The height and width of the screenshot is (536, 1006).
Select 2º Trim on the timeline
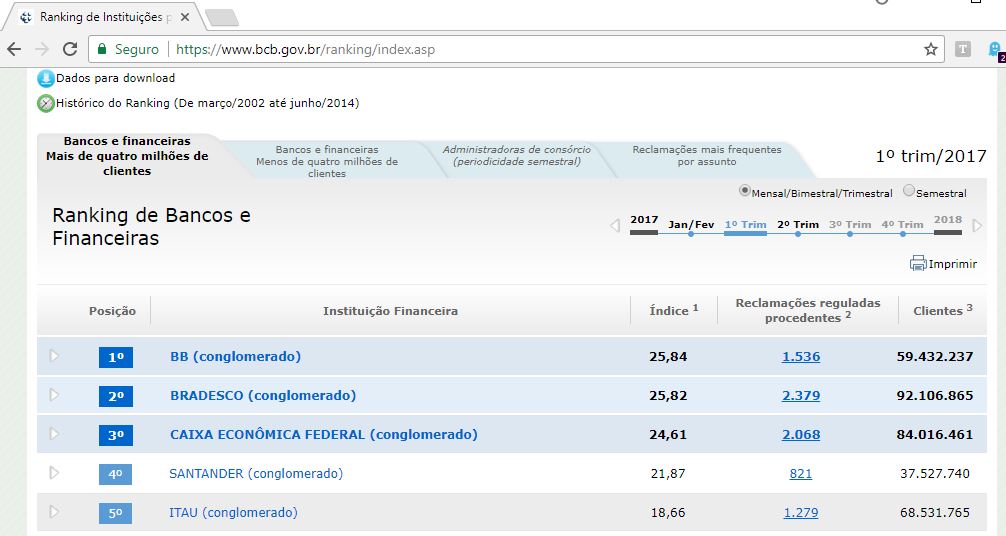(x=798, y=225)
